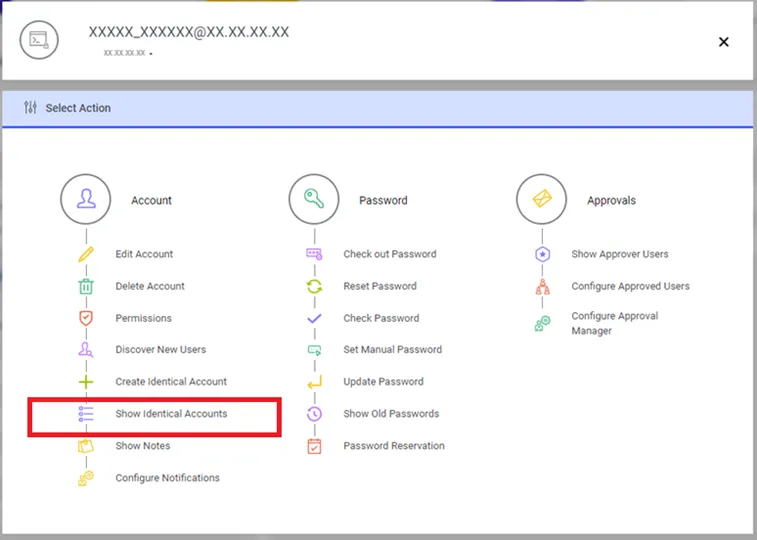Select Check out Password
Screen dimensions: 757x540
(390, 254)
